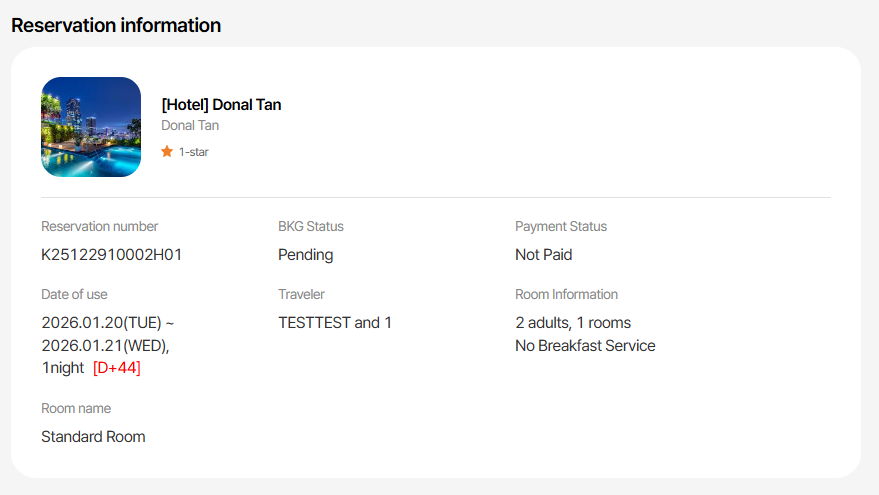
Task: Click the 2 adults, 1 rooms text
Action: coord(573,323)
